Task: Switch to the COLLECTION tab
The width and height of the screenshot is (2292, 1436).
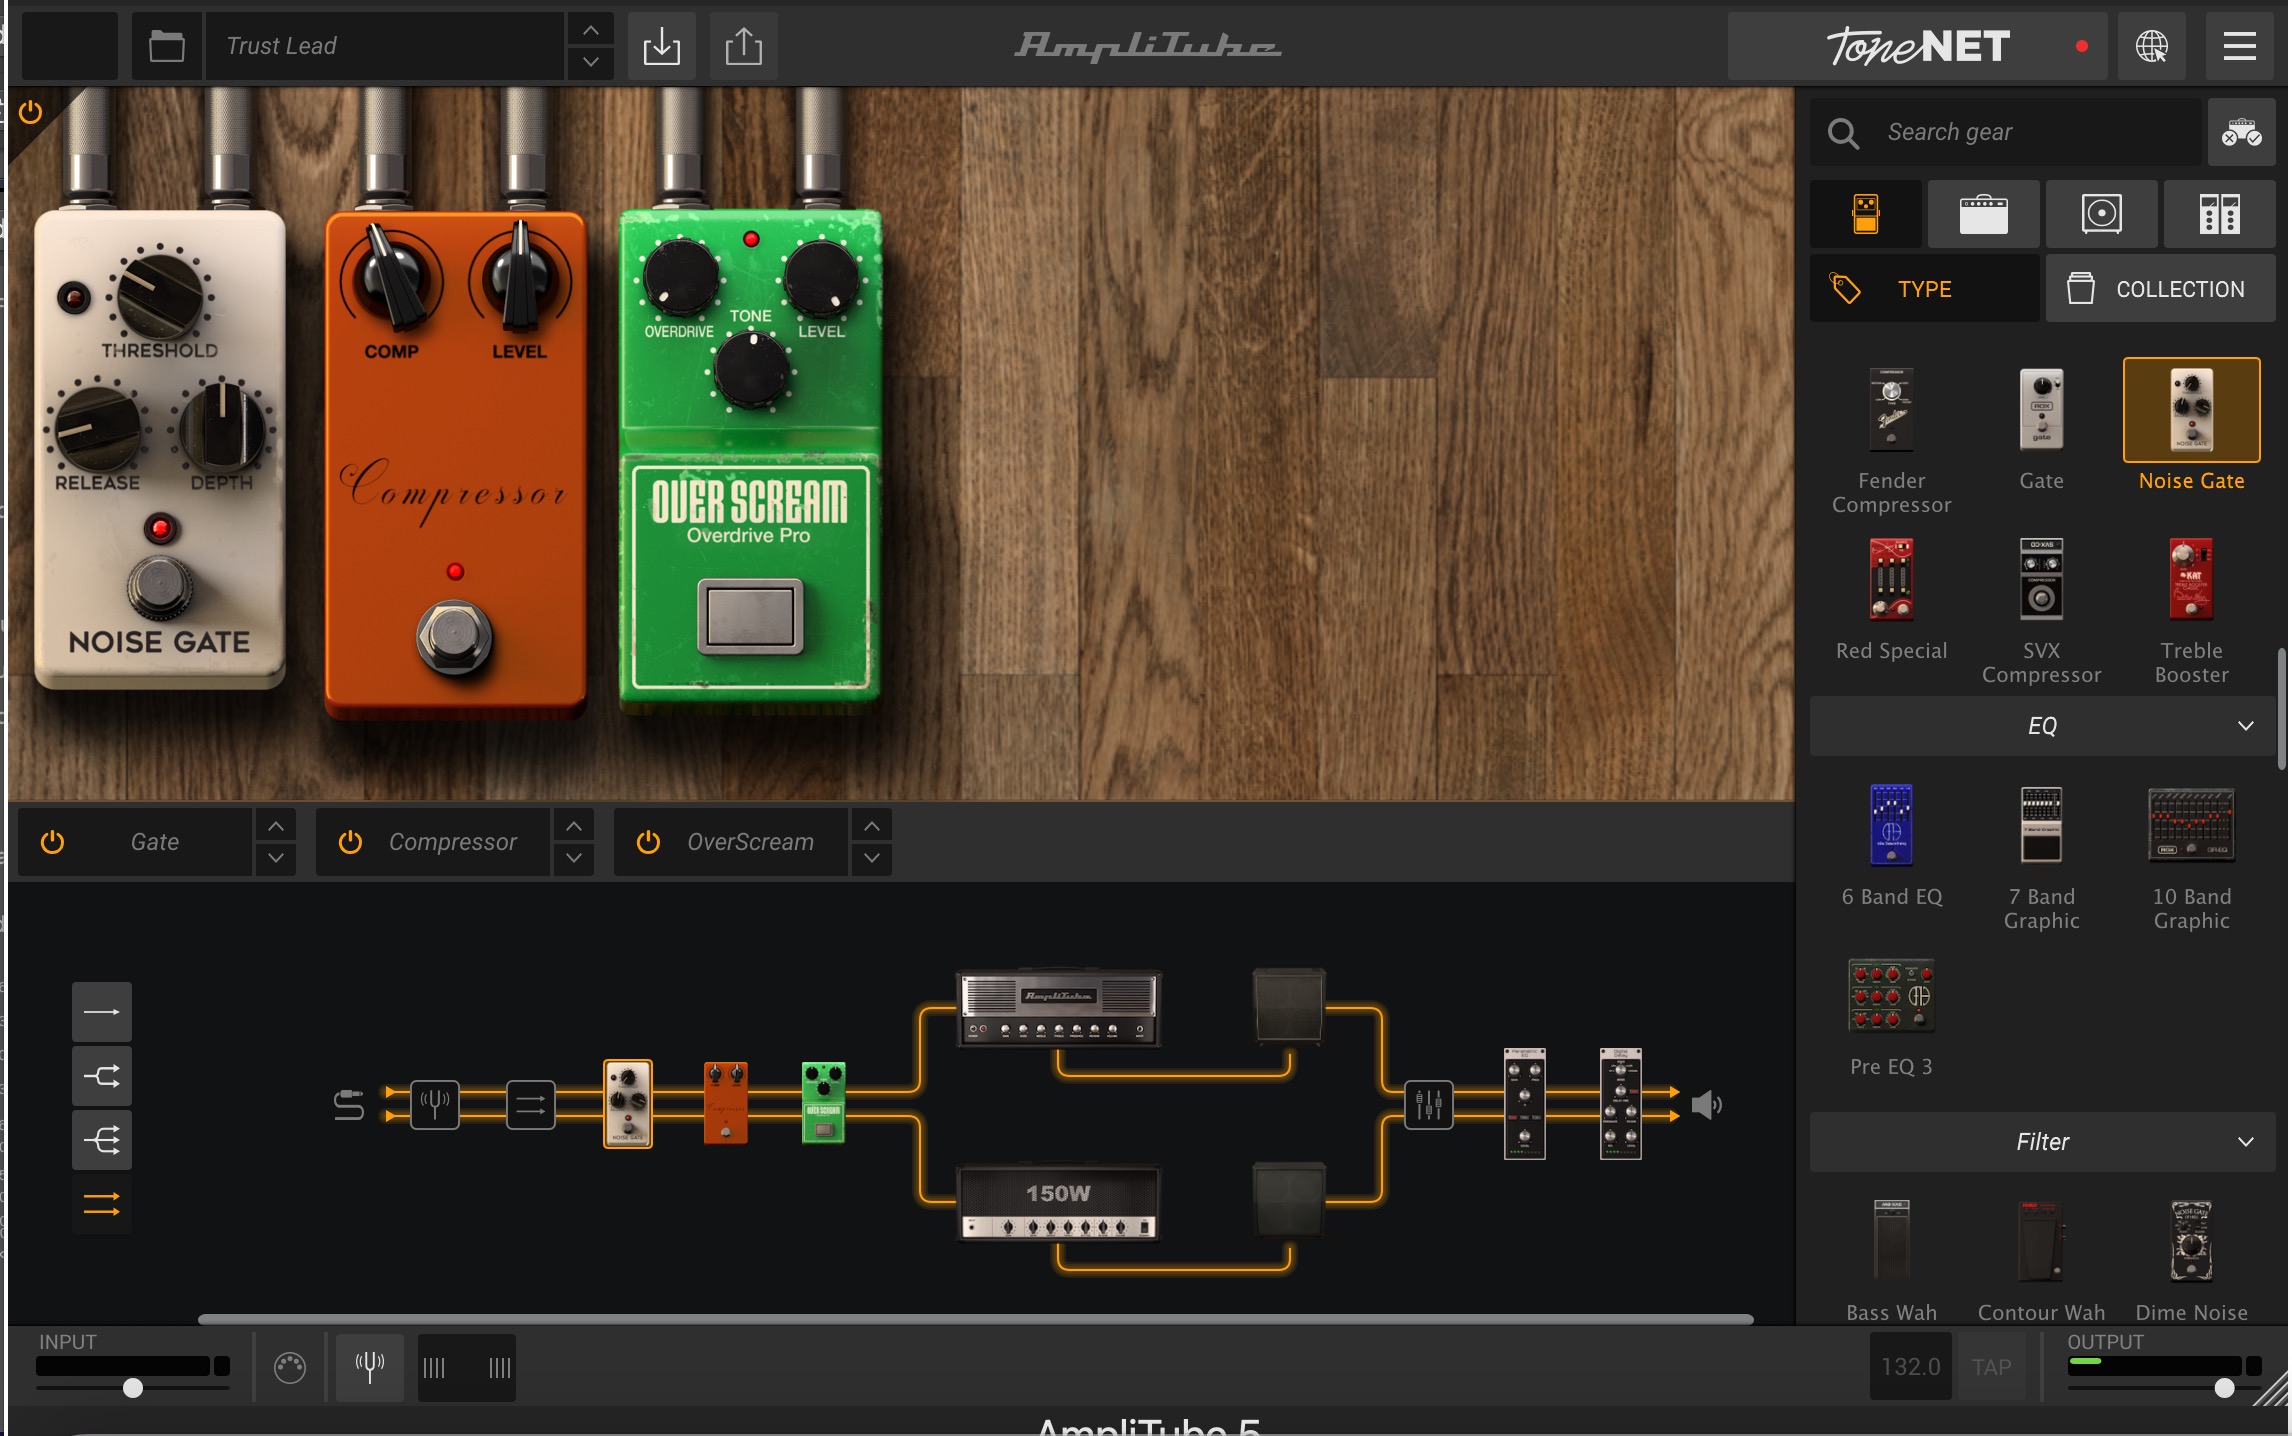Action: point(2160,289)
